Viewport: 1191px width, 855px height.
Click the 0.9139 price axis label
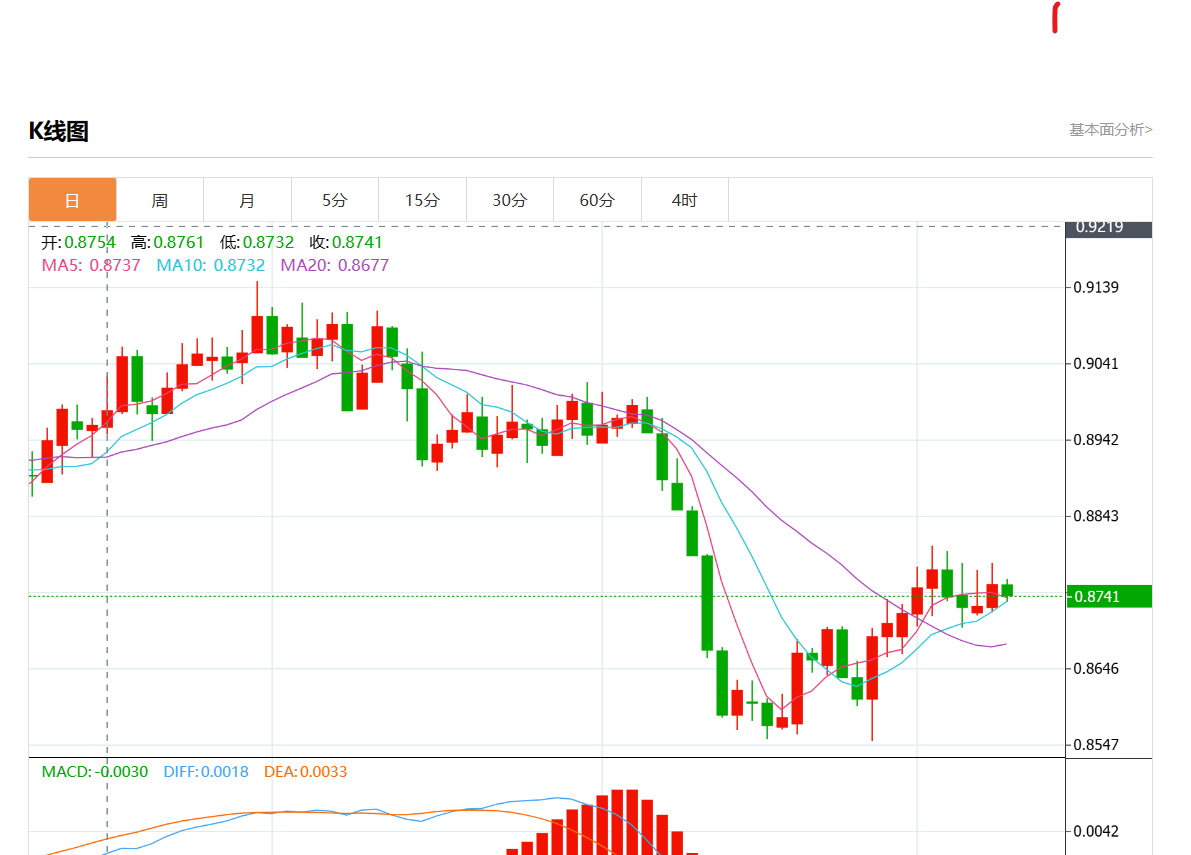coord(1096,287)
